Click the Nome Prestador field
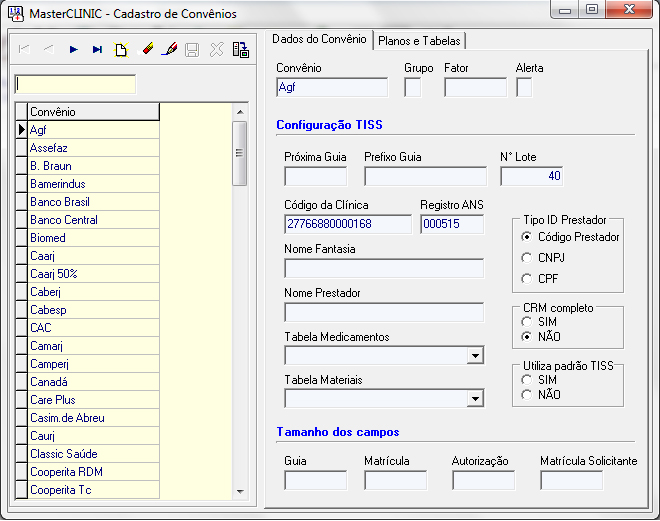Image resolution: width=660 pixels, height=521 pixels. point(384,312)
